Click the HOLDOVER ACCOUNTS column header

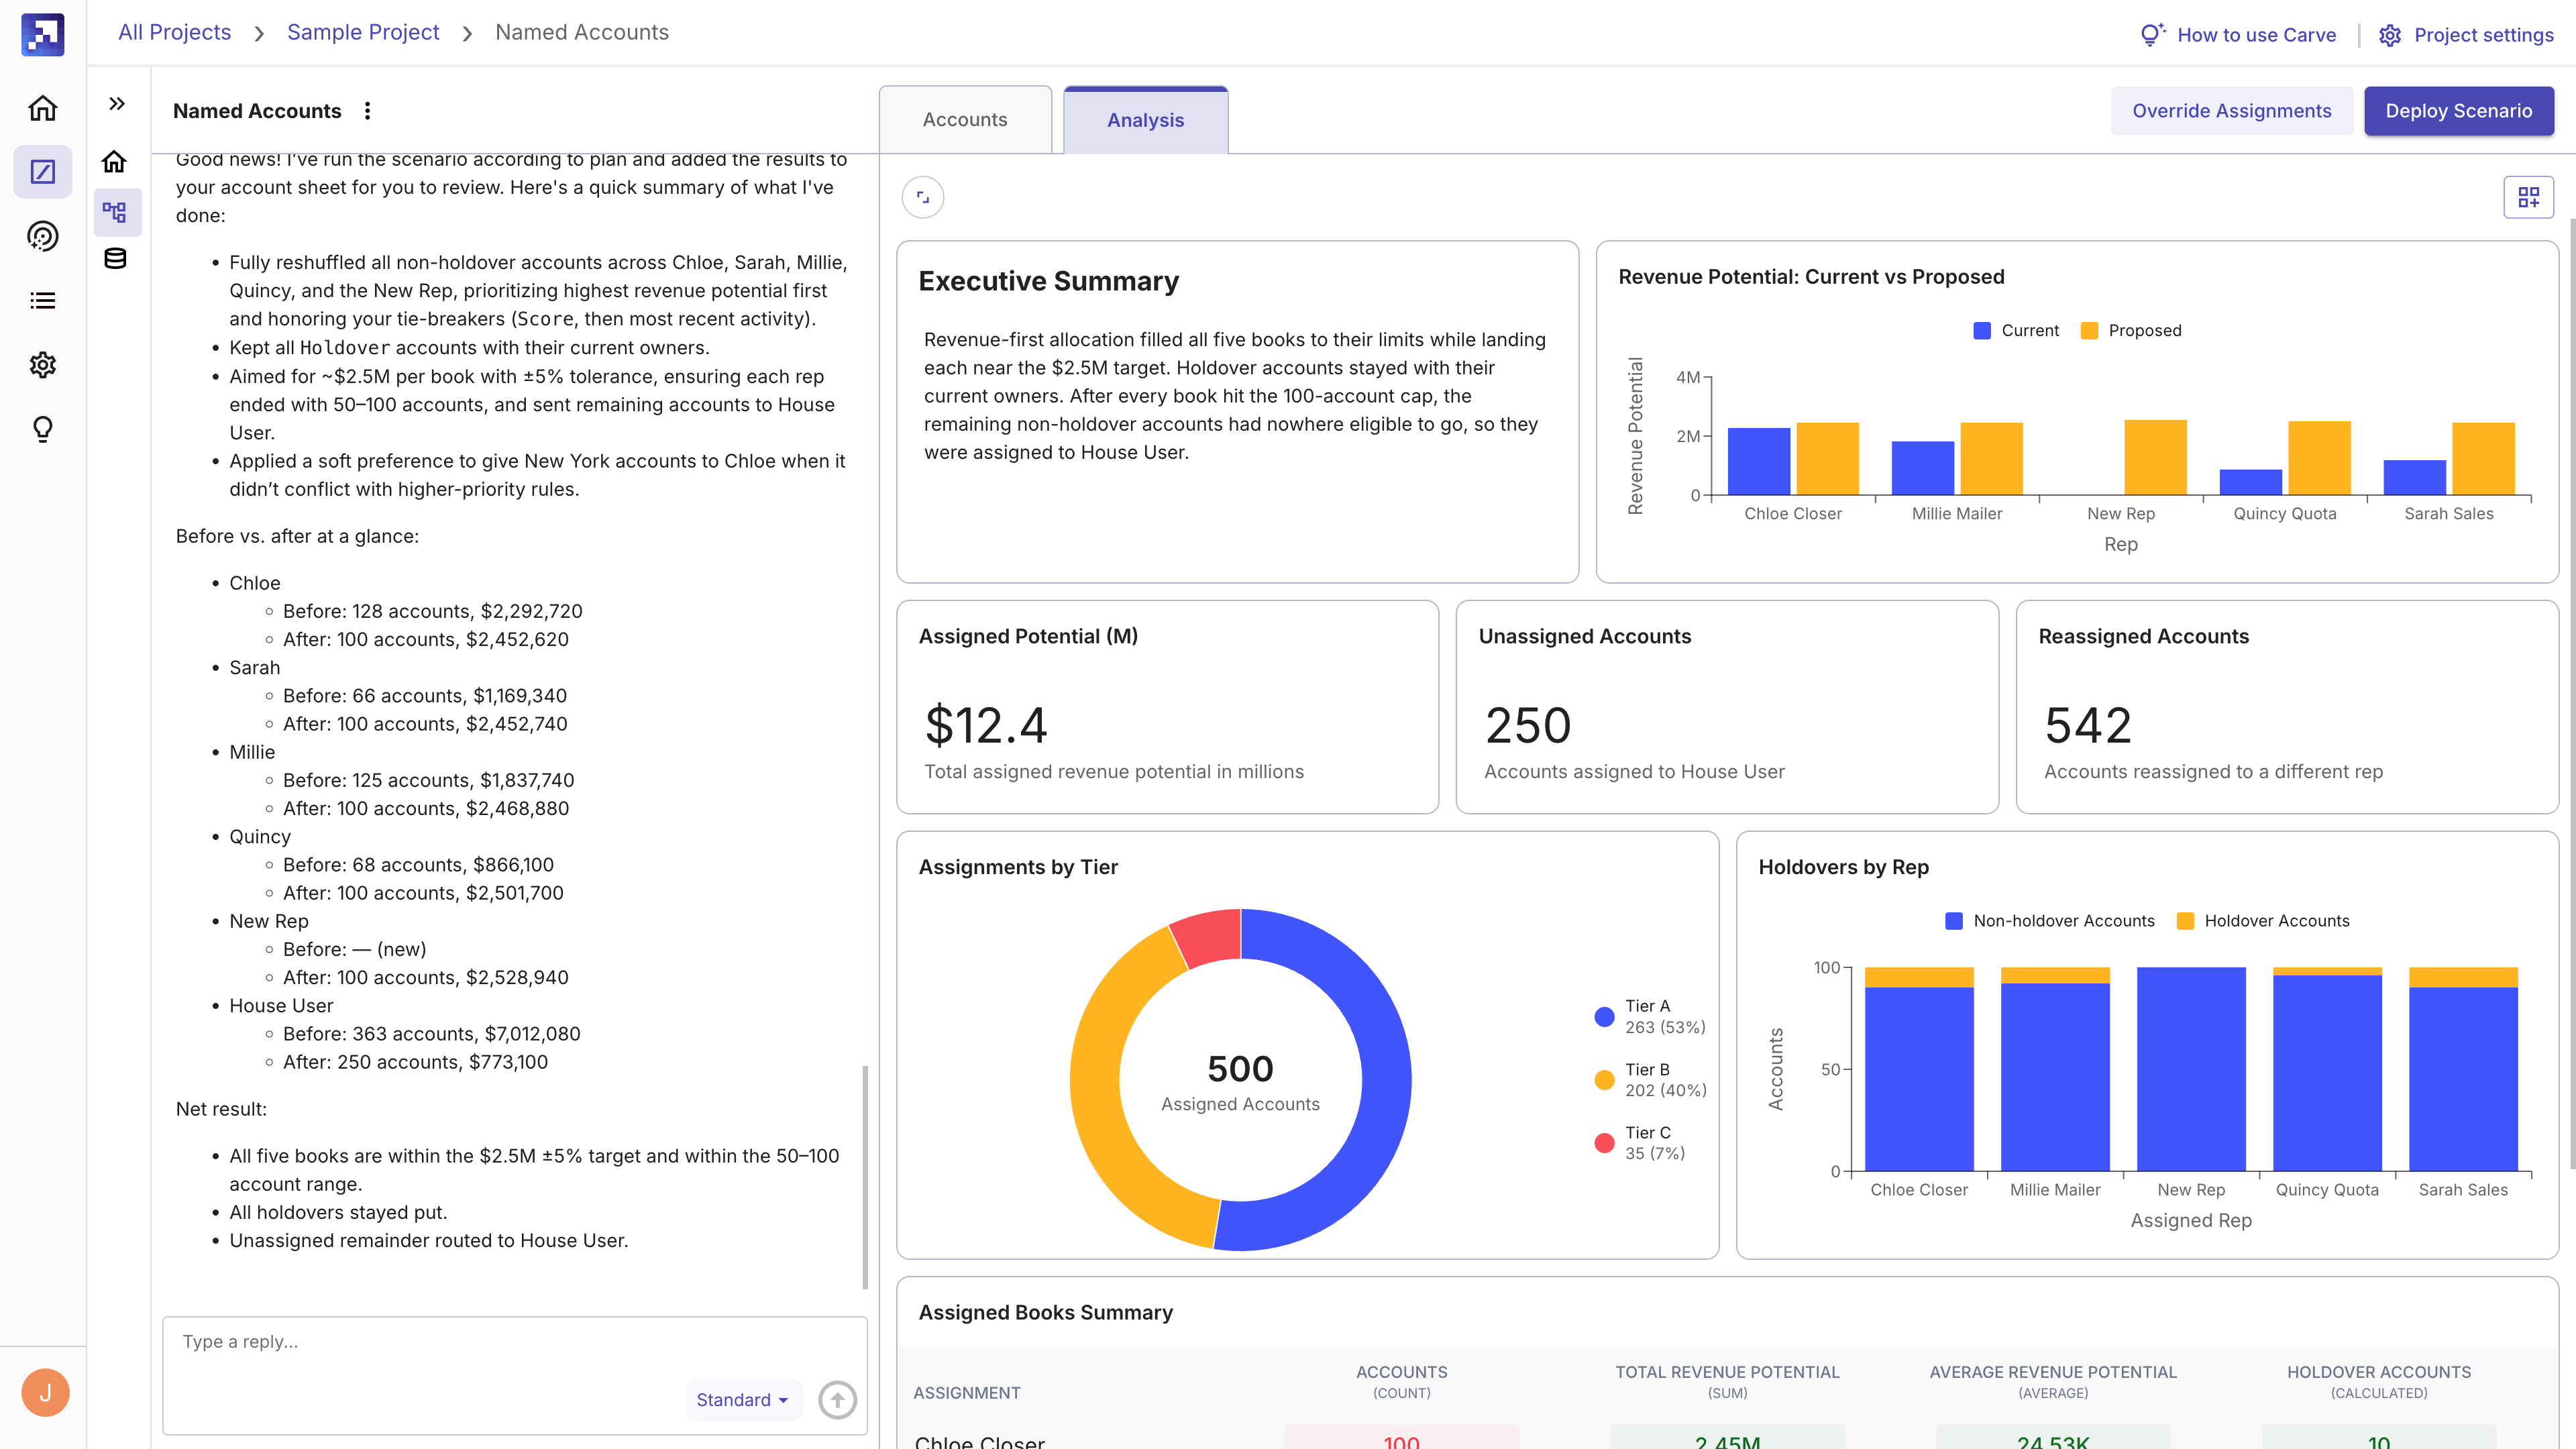click(2379, 1382)
